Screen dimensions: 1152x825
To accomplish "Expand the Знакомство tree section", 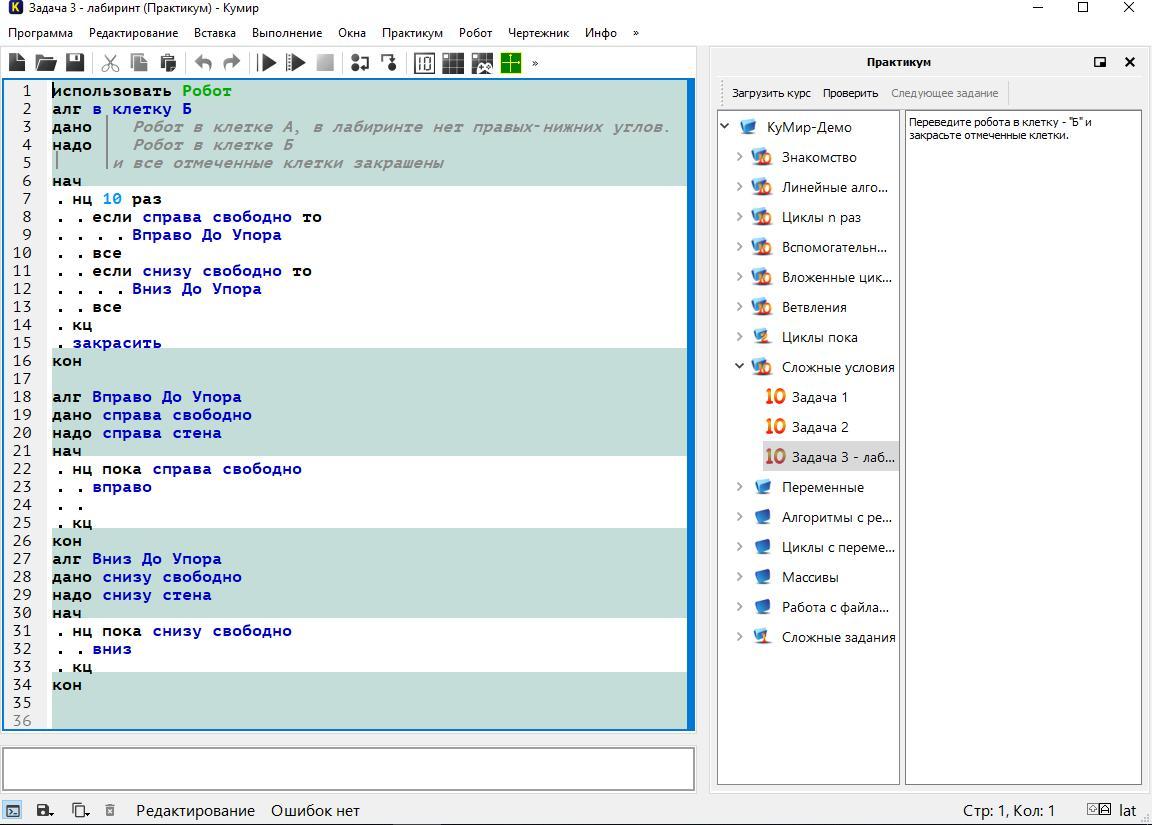I will coord(739,157).
